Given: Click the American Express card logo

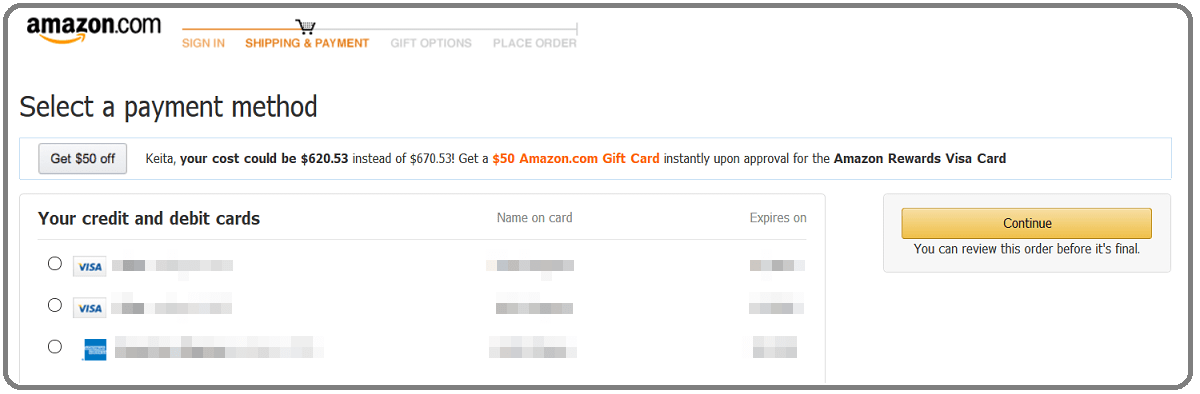Looking at the screenshot, I should pos(95,349).
